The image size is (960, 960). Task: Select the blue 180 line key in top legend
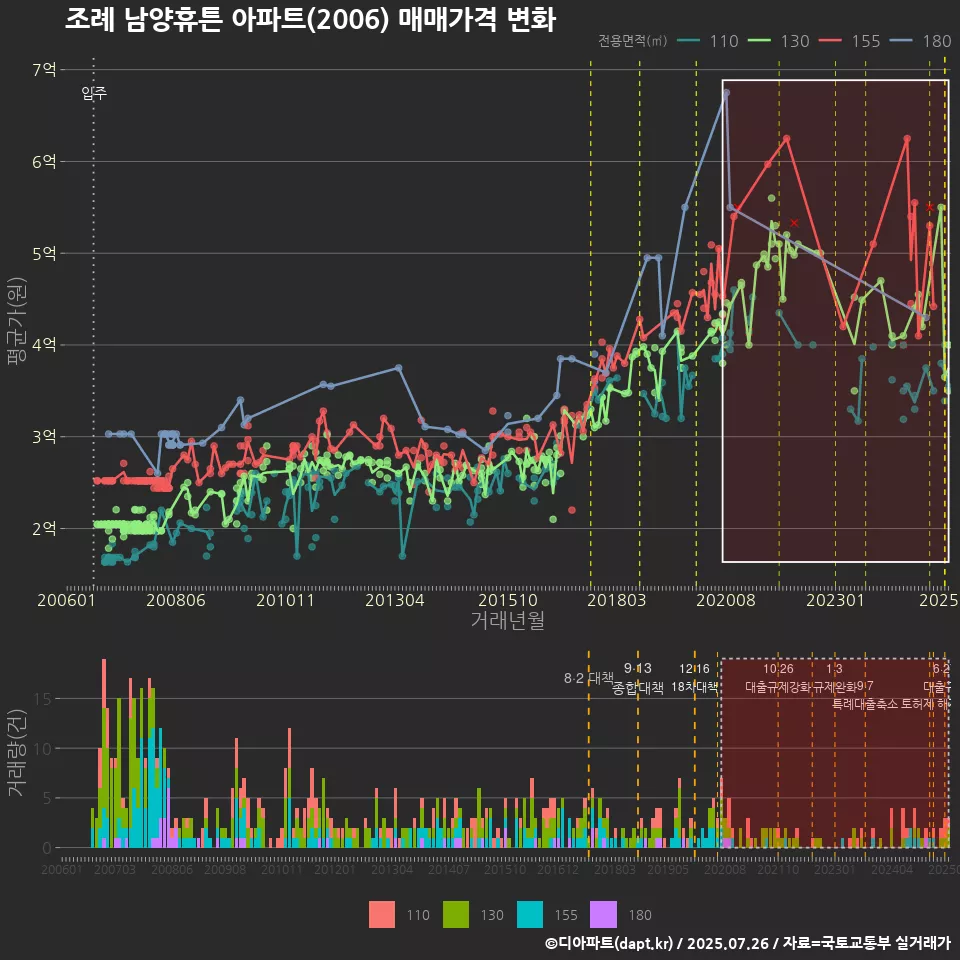[902, 41]
